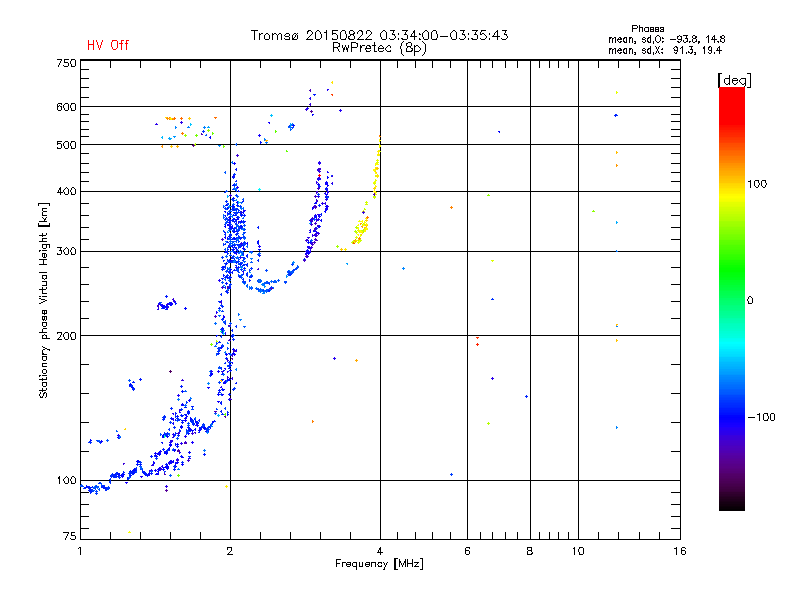The image size is (800, 600).
Task: Click the x-axis tick label '10'
Action: pos(578,551)
